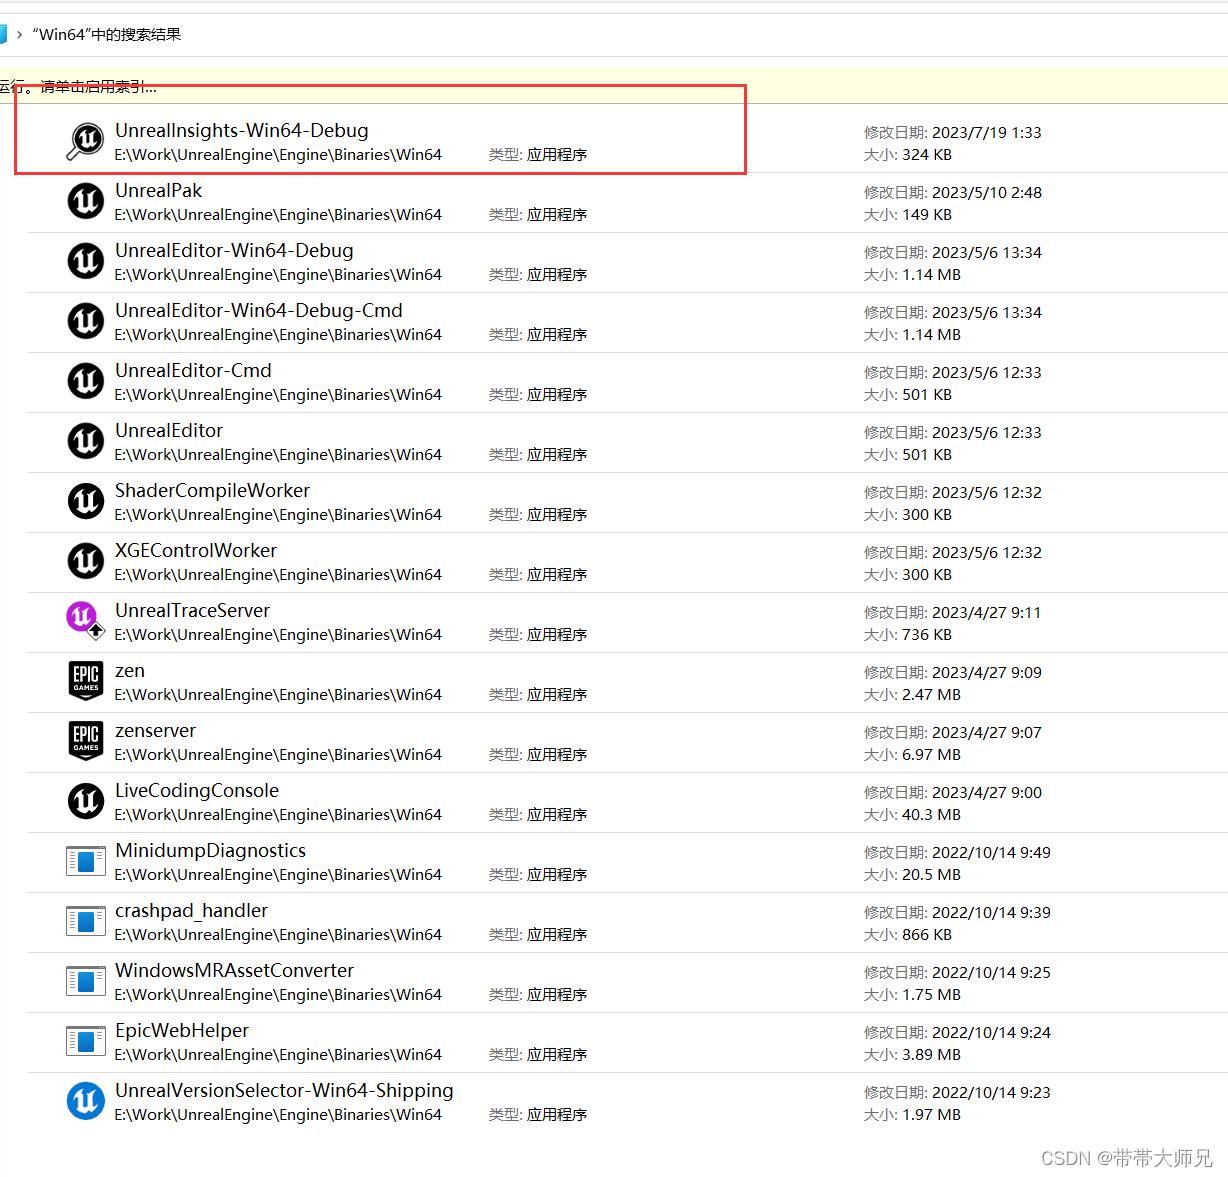
Task: Click the Epic Games icon for zen
Action: tap(86, 681)
